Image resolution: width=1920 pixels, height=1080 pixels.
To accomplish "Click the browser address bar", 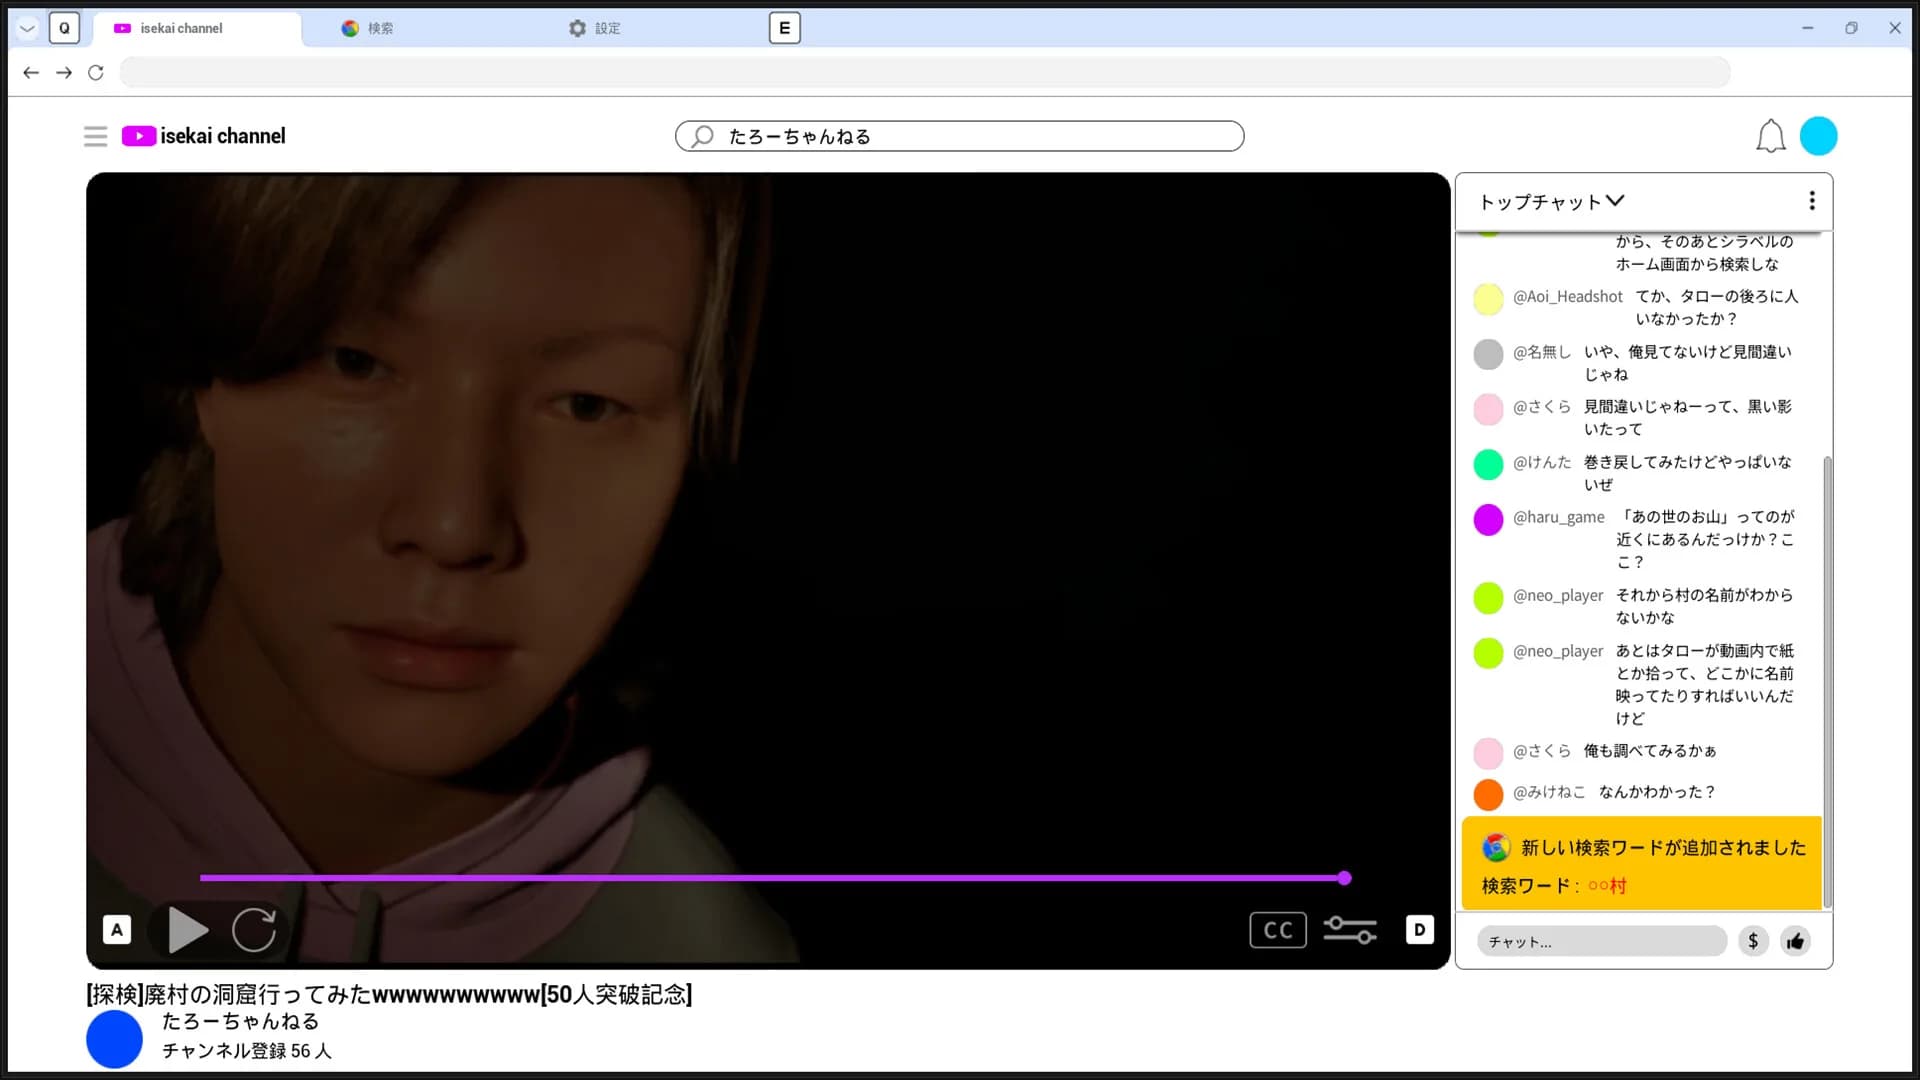I will (x=925, y=72).
